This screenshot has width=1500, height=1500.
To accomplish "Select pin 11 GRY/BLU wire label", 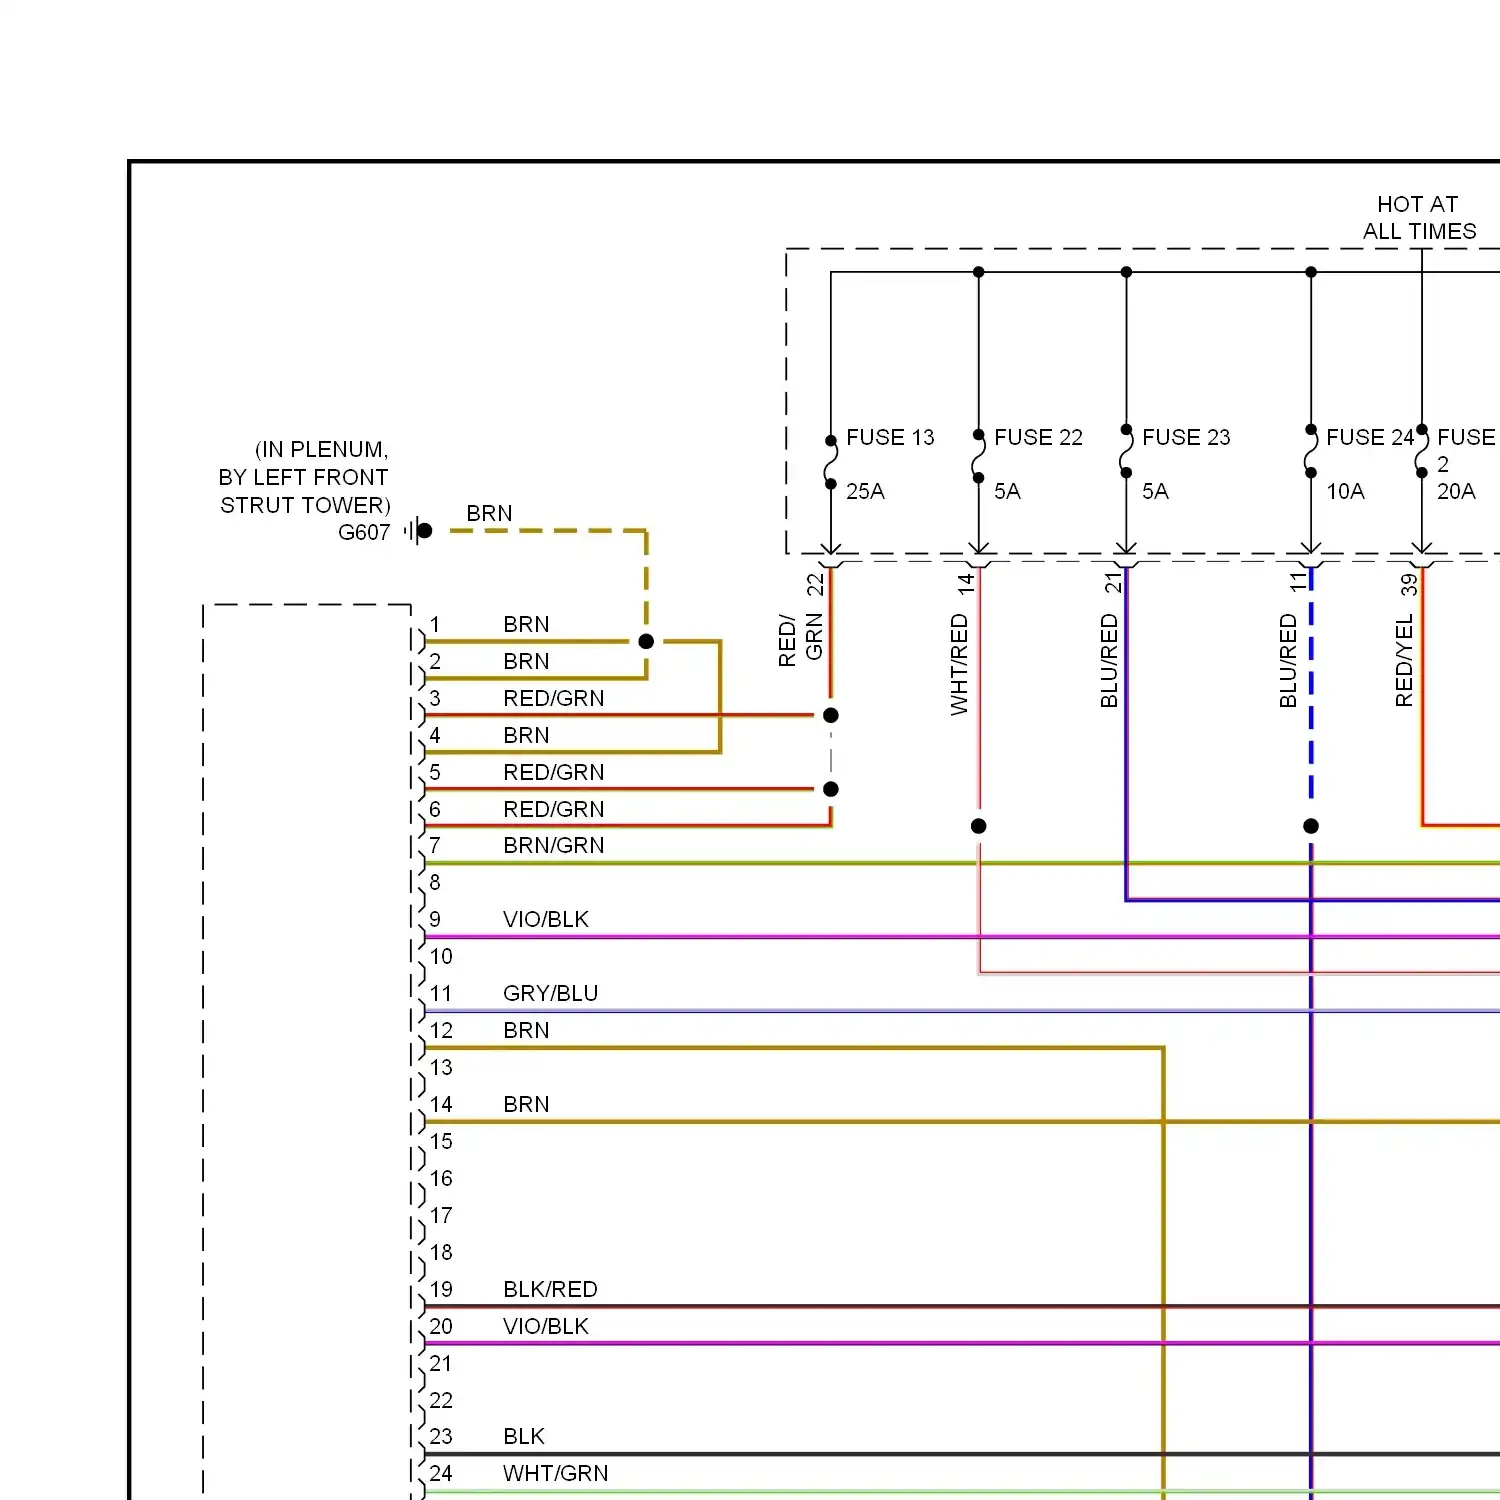I will point(550,993).
